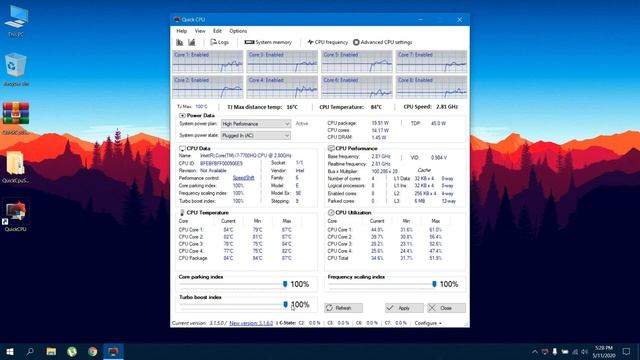Select This PC desktop icon
Image resolution: width=640 pixels, height=360 pixels.
(x=16, y=21)
